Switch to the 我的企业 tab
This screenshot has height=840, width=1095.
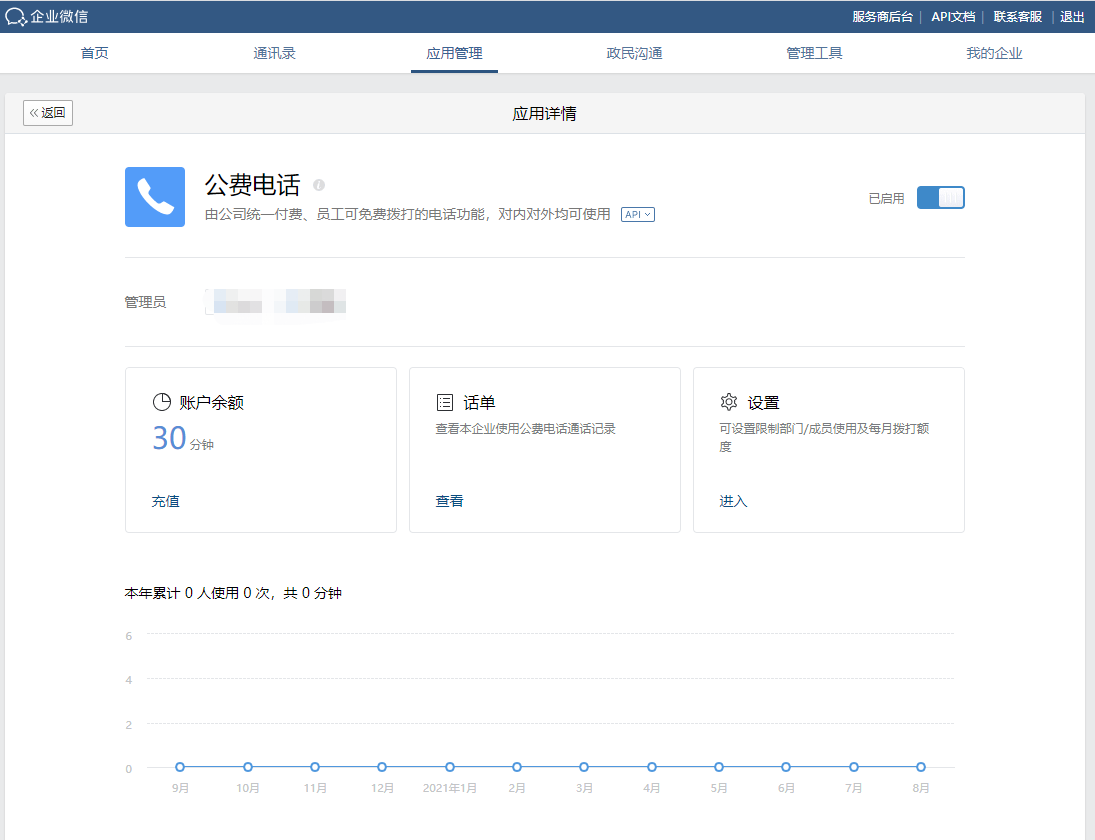pyautogui.click(x=994, y=53)
